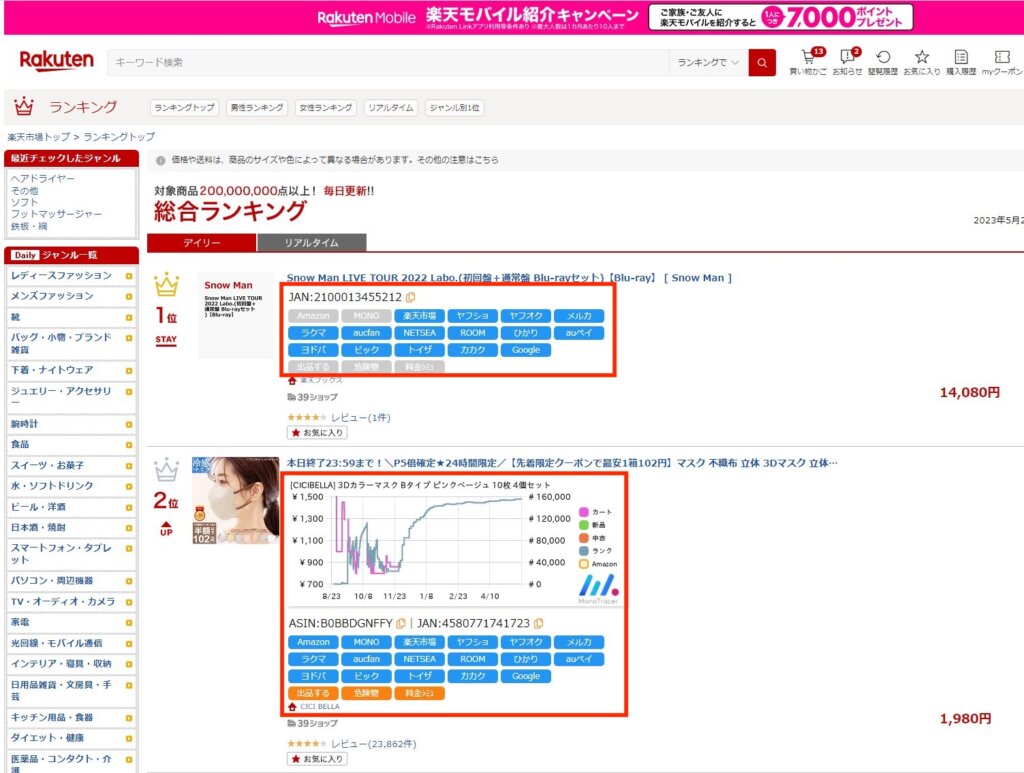Click the キーワード検索 search field

pyautogui.click(x=388, y=63)
